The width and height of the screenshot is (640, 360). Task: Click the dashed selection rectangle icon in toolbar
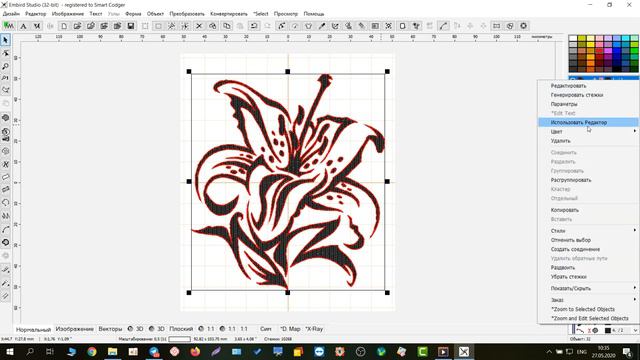pyautogui.click(x=145, y=26)
